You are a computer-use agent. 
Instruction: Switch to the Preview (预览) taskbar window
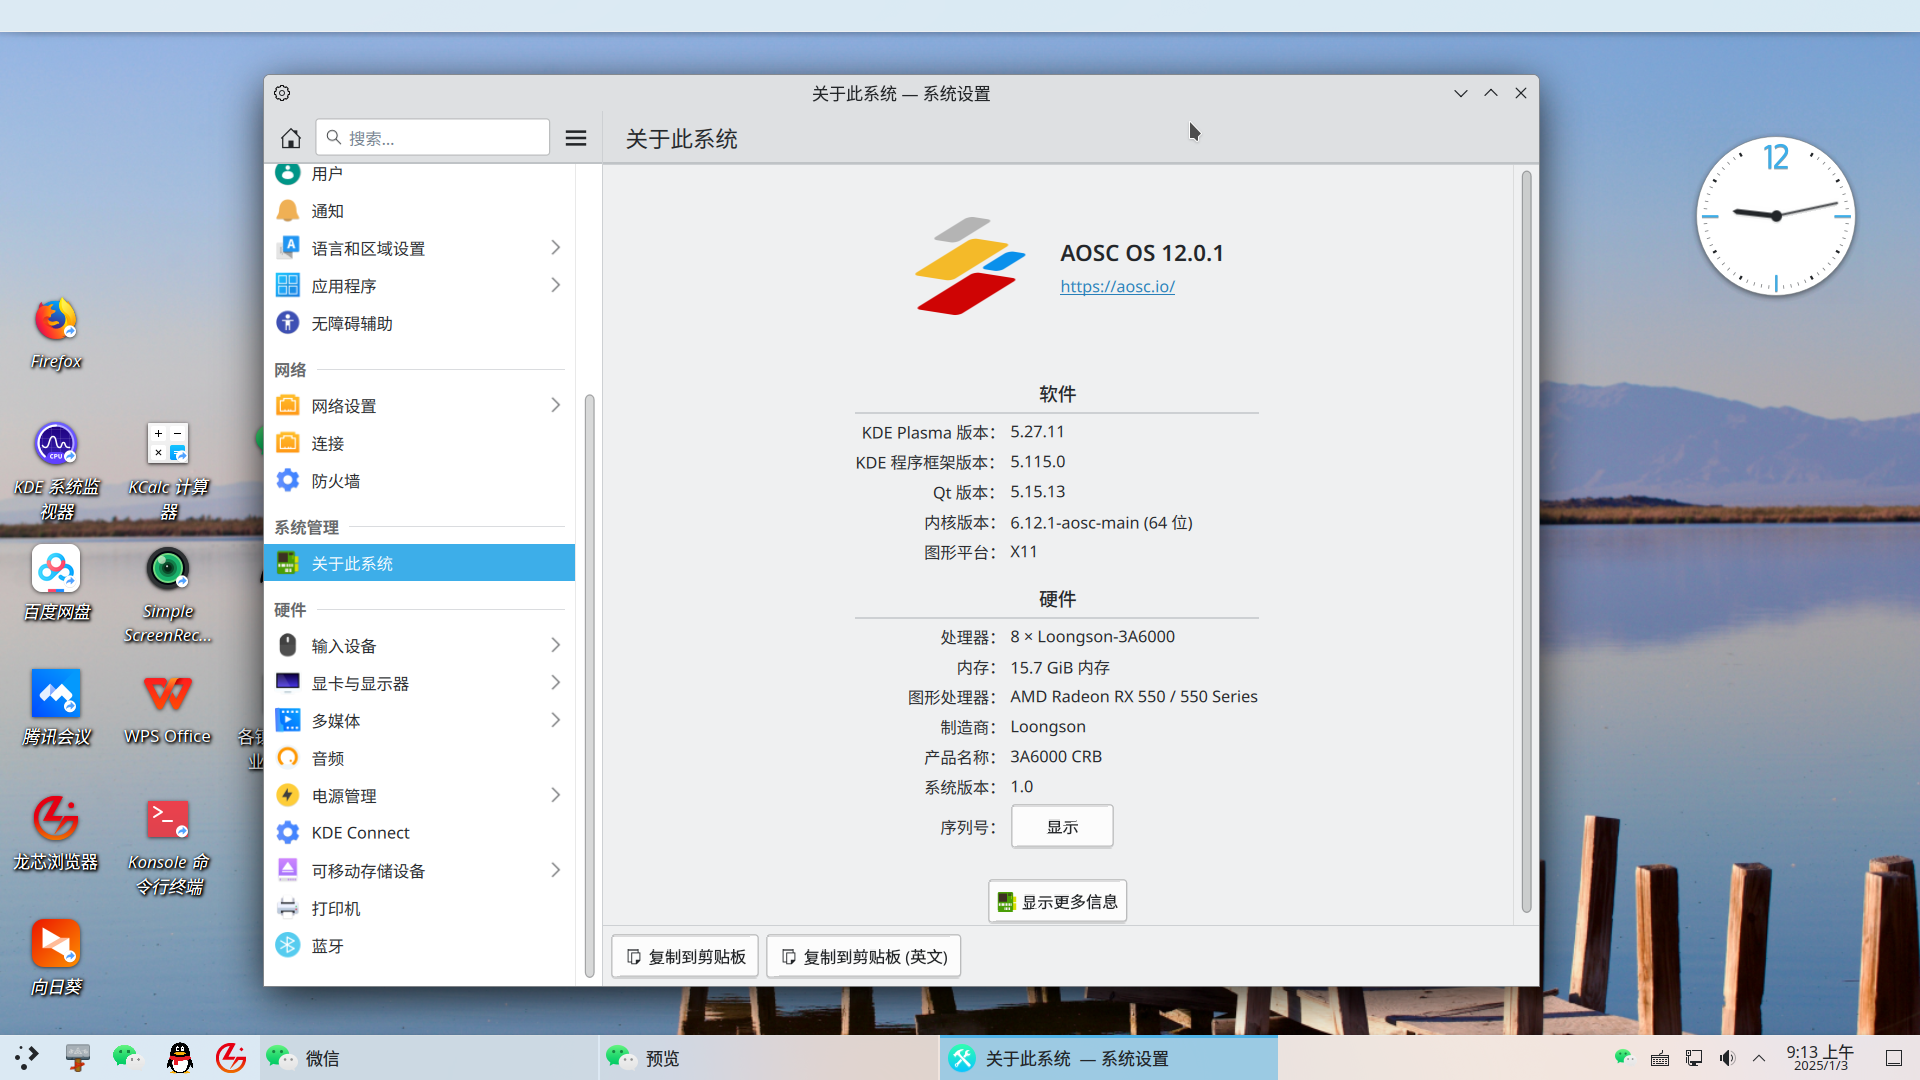tap(768, 1058)
